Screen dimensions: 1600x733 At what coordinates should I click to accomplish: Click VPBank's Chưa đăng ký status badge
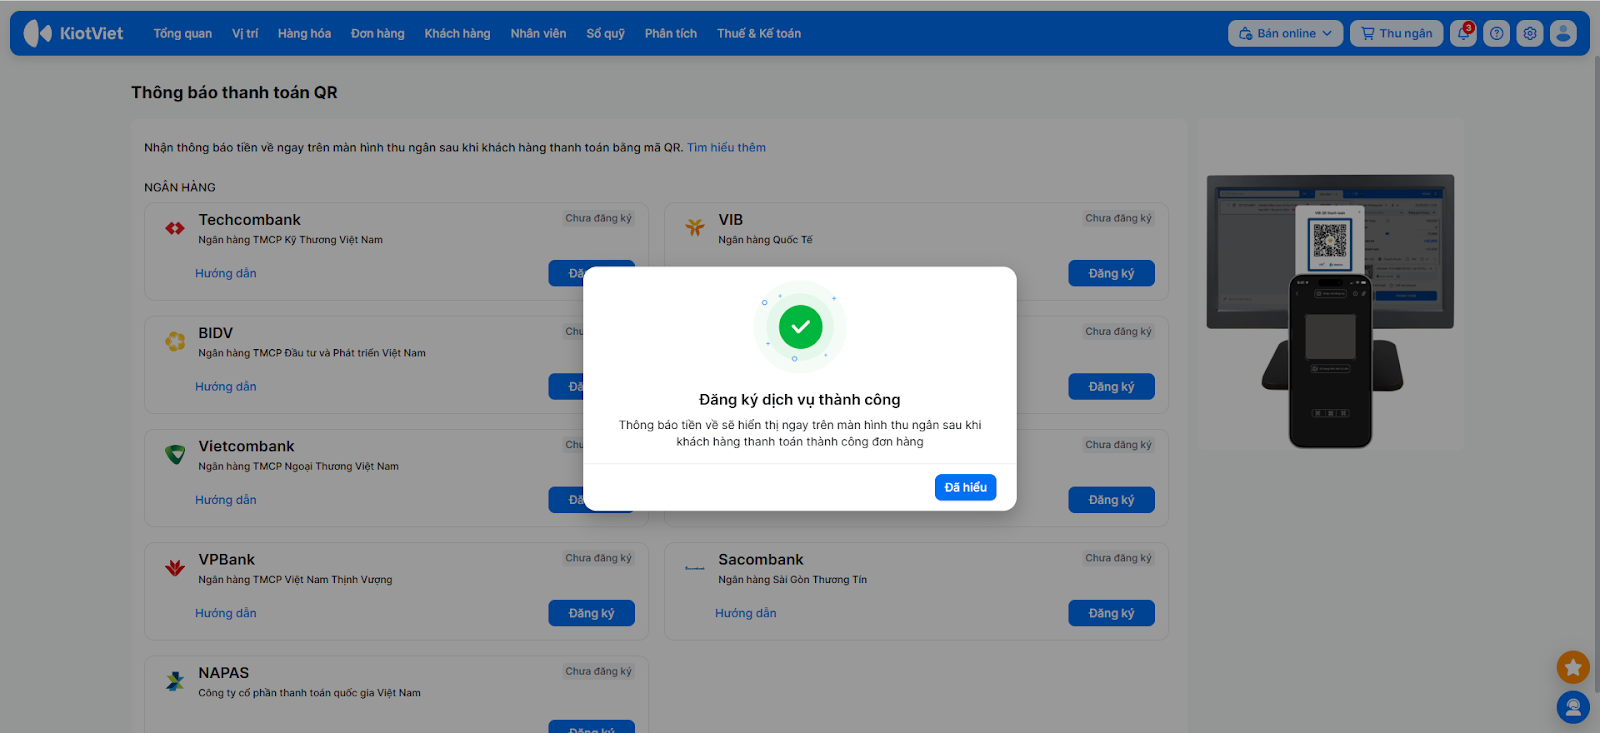[x=598, y=558]
